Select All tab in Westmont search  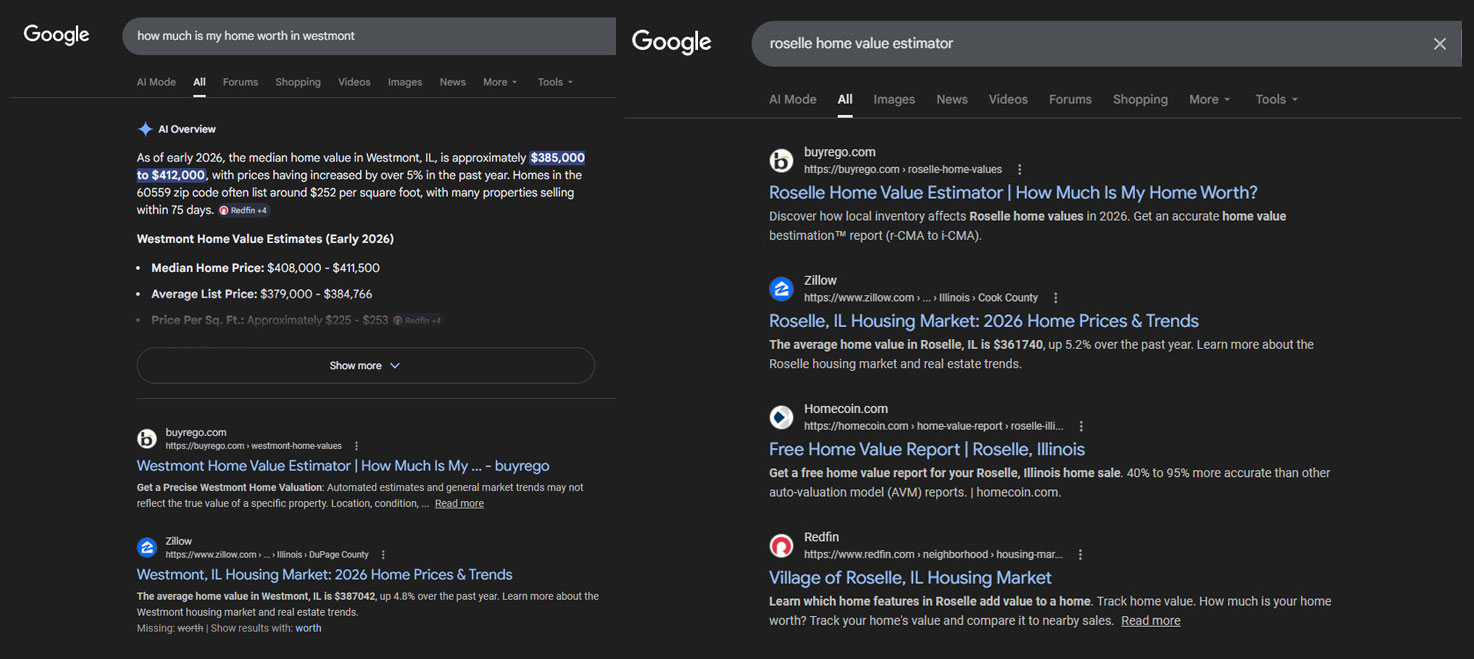[200, 82]
